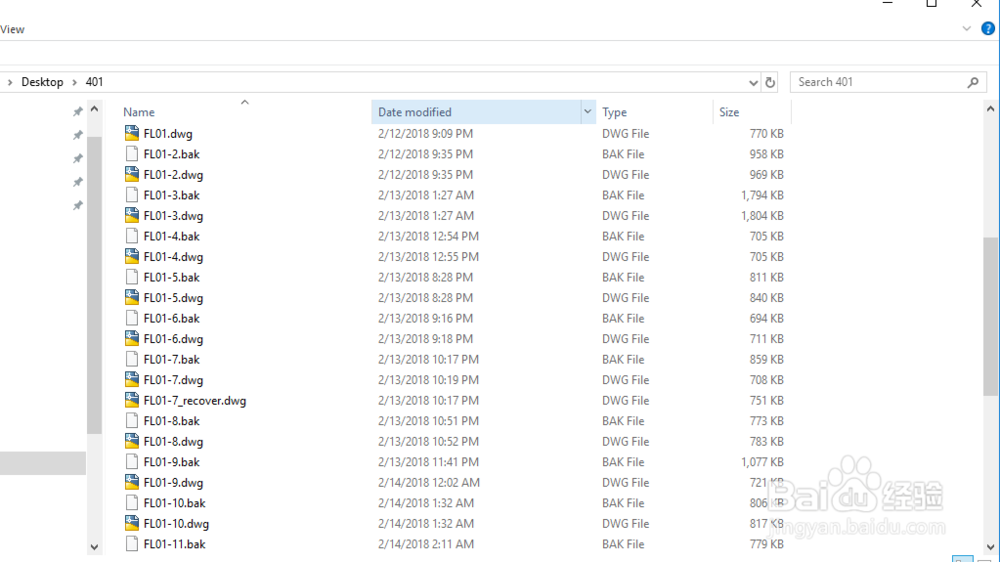Click the FL01-3.dwg drawing icon

click(131, 216)
